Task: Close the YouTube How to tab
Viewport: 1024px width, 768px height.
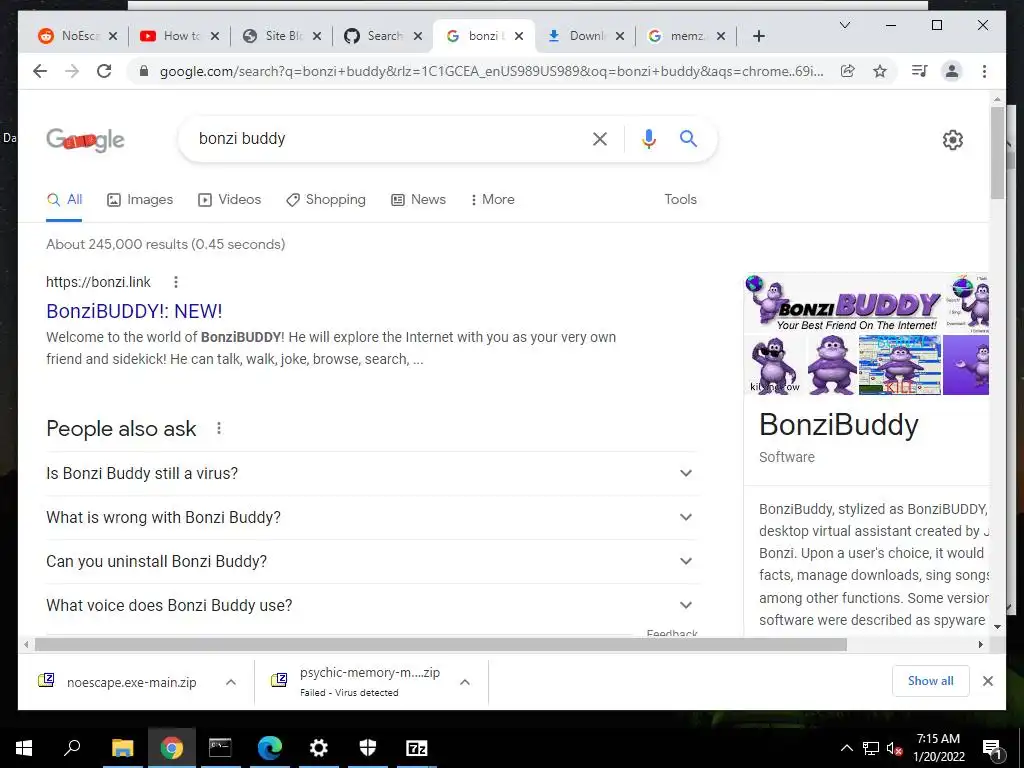Action: 215,36
